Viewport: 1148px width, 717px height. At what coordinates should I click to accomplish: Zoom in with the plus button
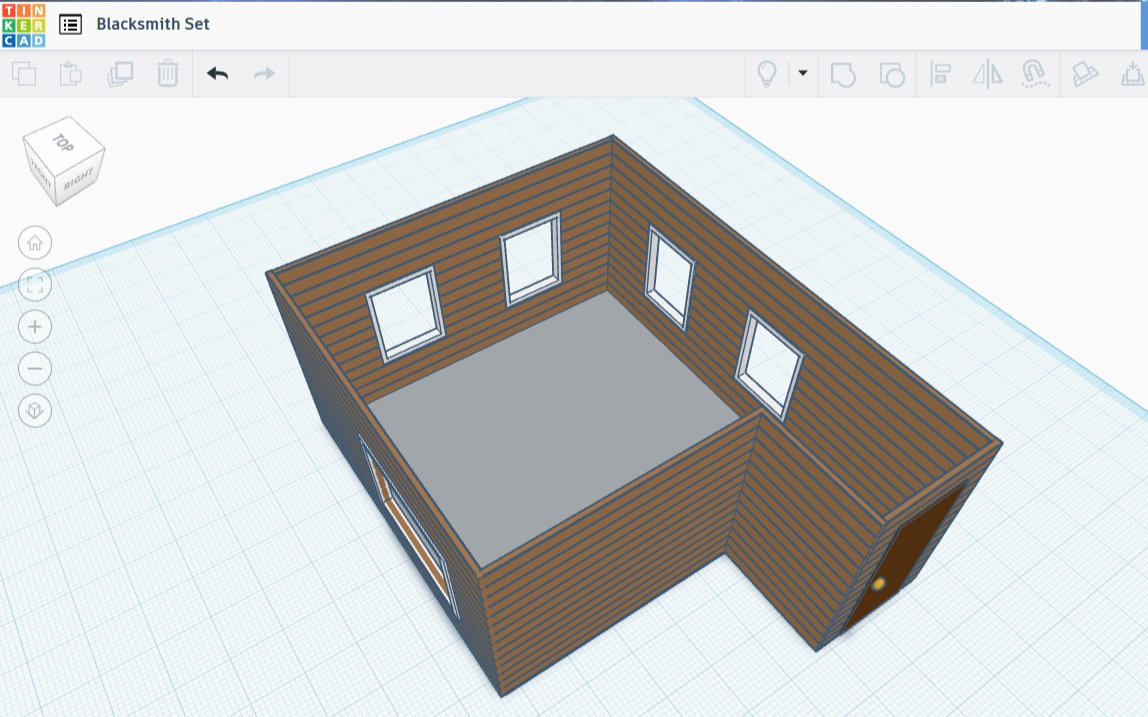pyautogui.click(x=35, y=327)
